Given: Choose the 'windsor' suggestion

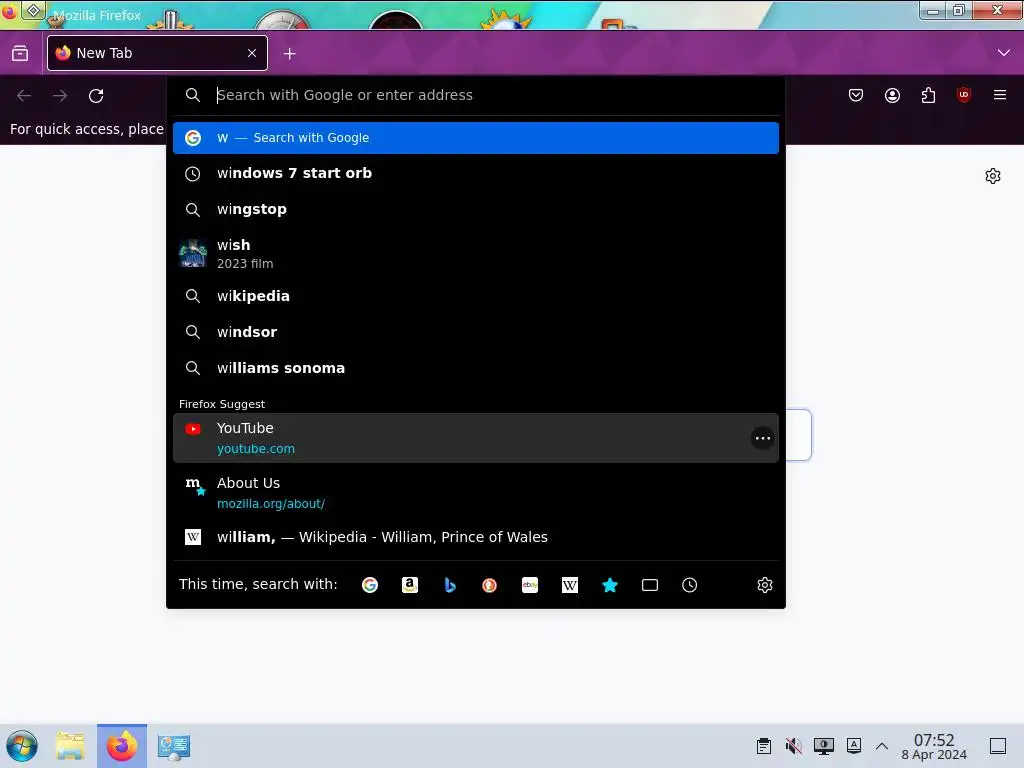Looking at the screenshot, I should pos(475,332).
